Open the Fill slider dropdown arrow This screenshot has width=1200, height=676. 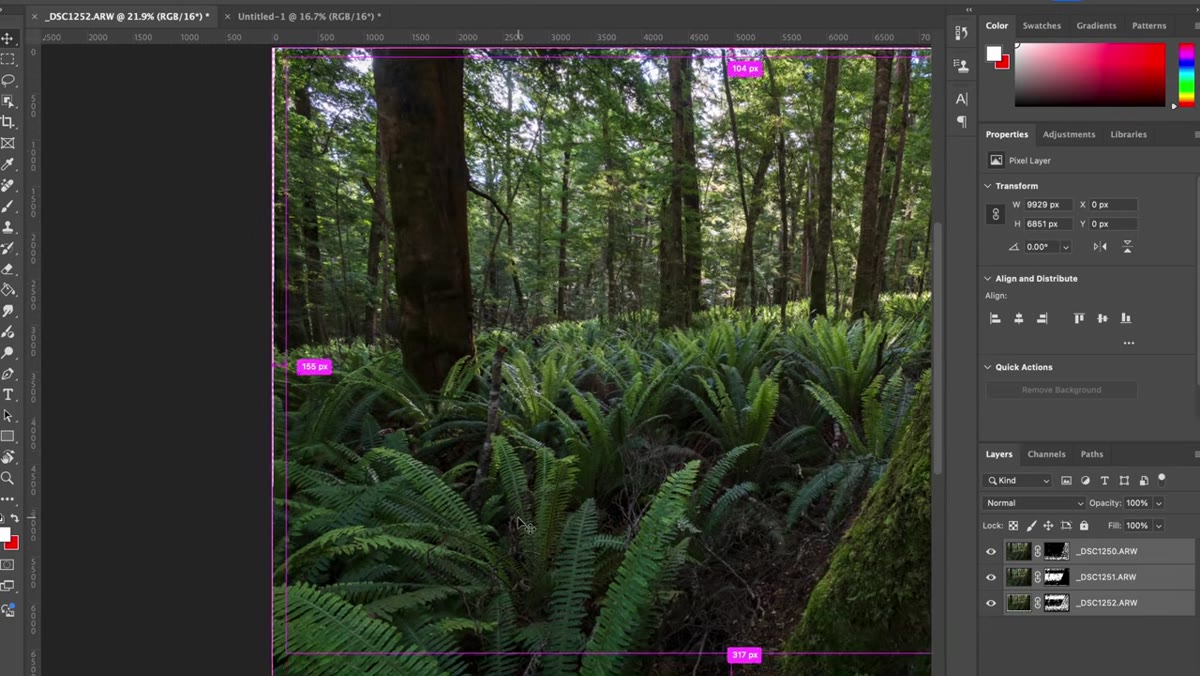[1159, 525]
